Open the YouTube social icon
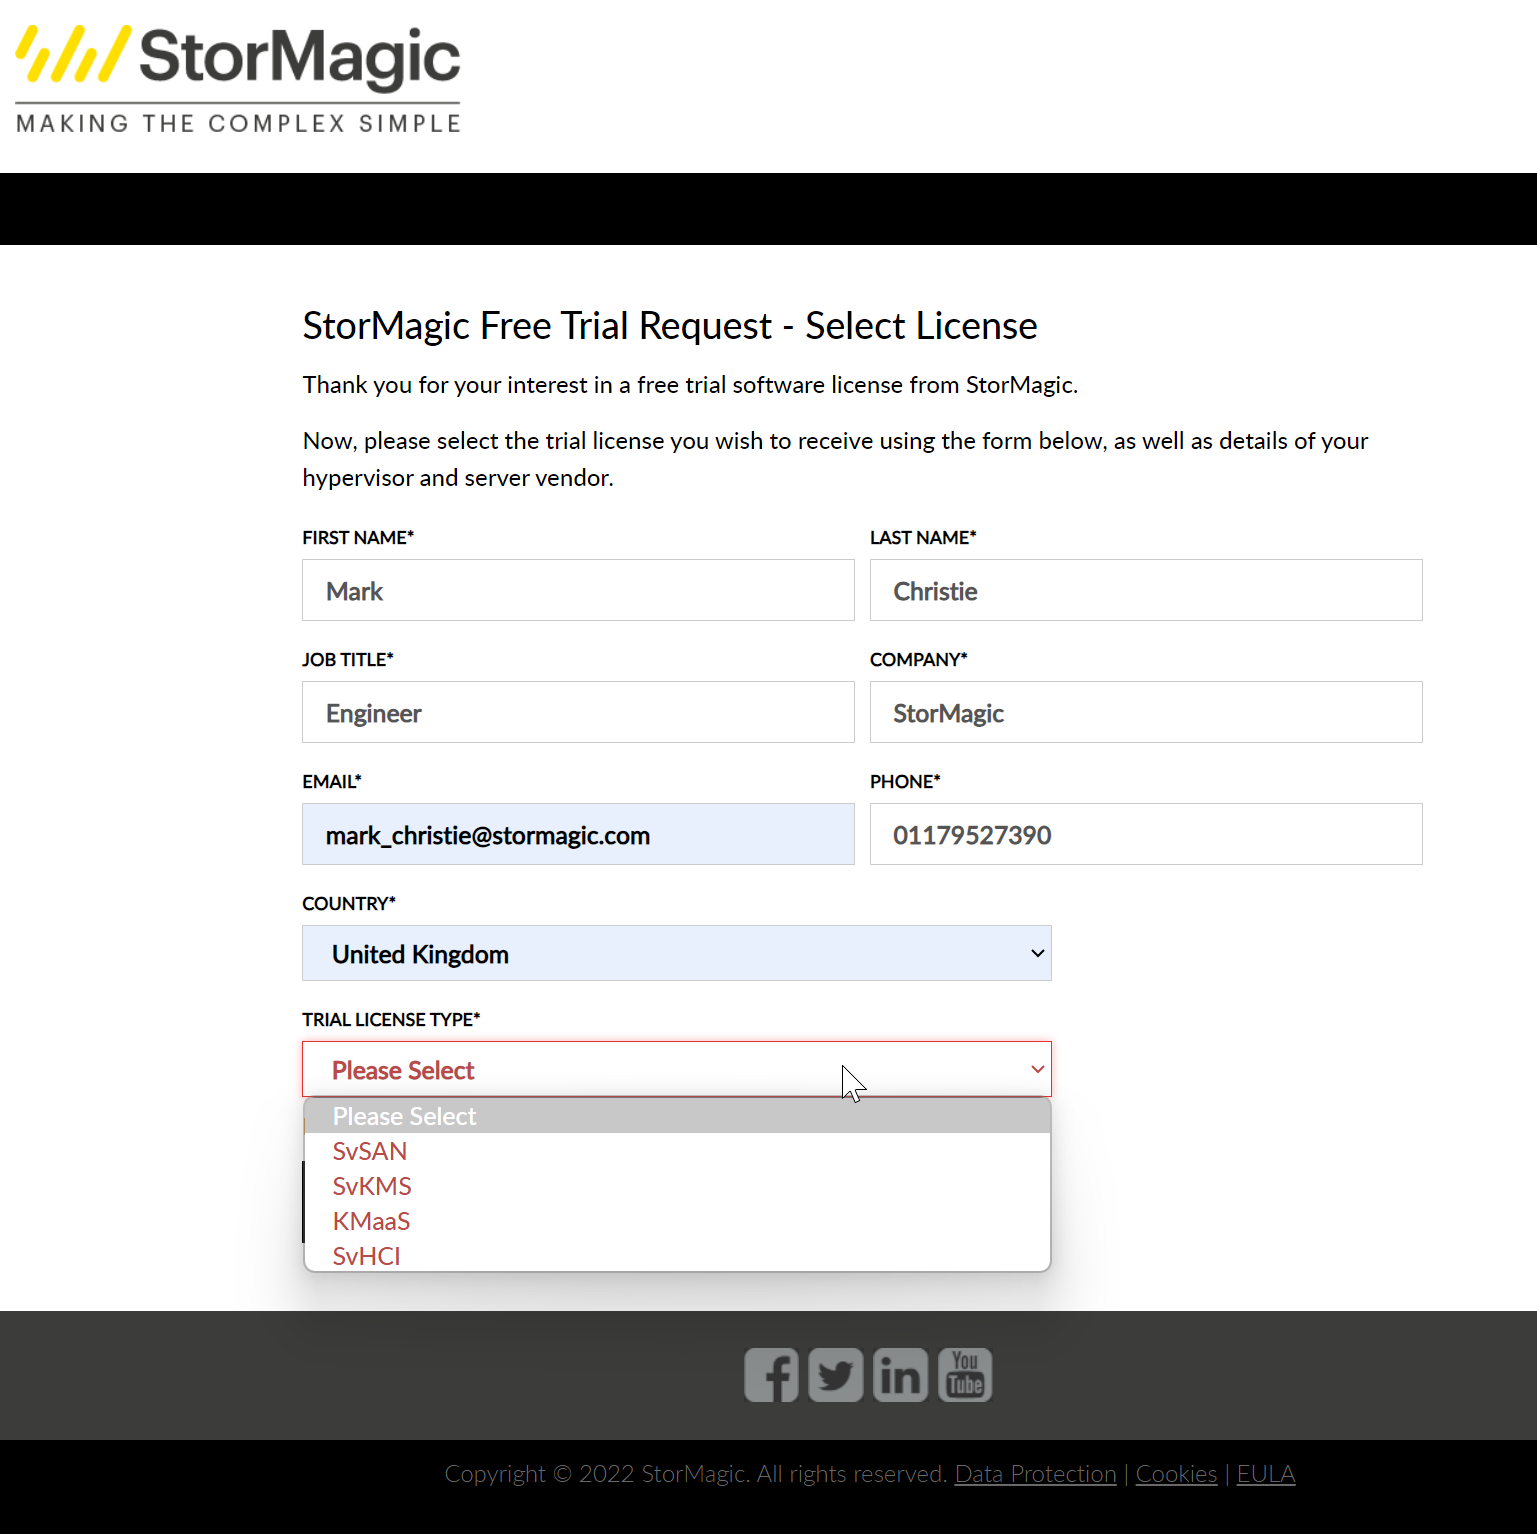Image resolution: width=1537 pixels, height=1534 pixels. click(x=965, y=1375)
